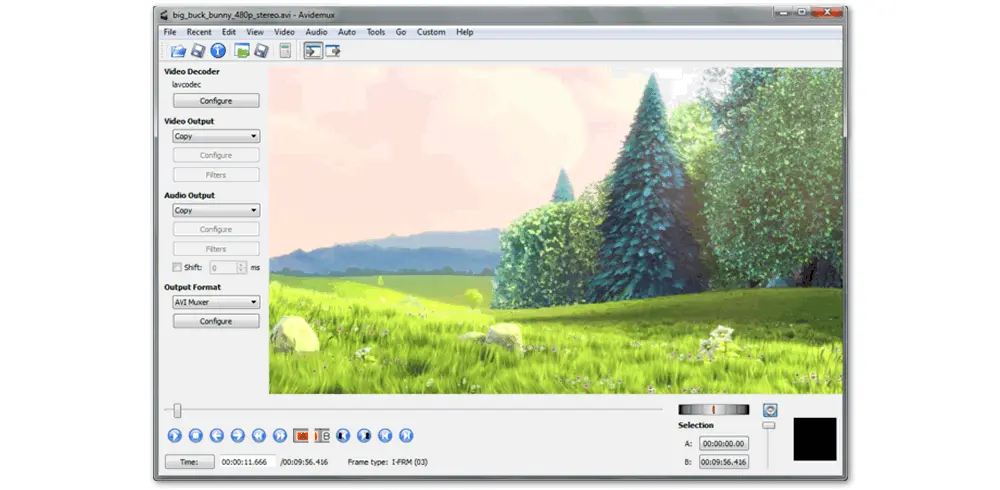
Task: Open the Go menu
Action: click(401, 32)
